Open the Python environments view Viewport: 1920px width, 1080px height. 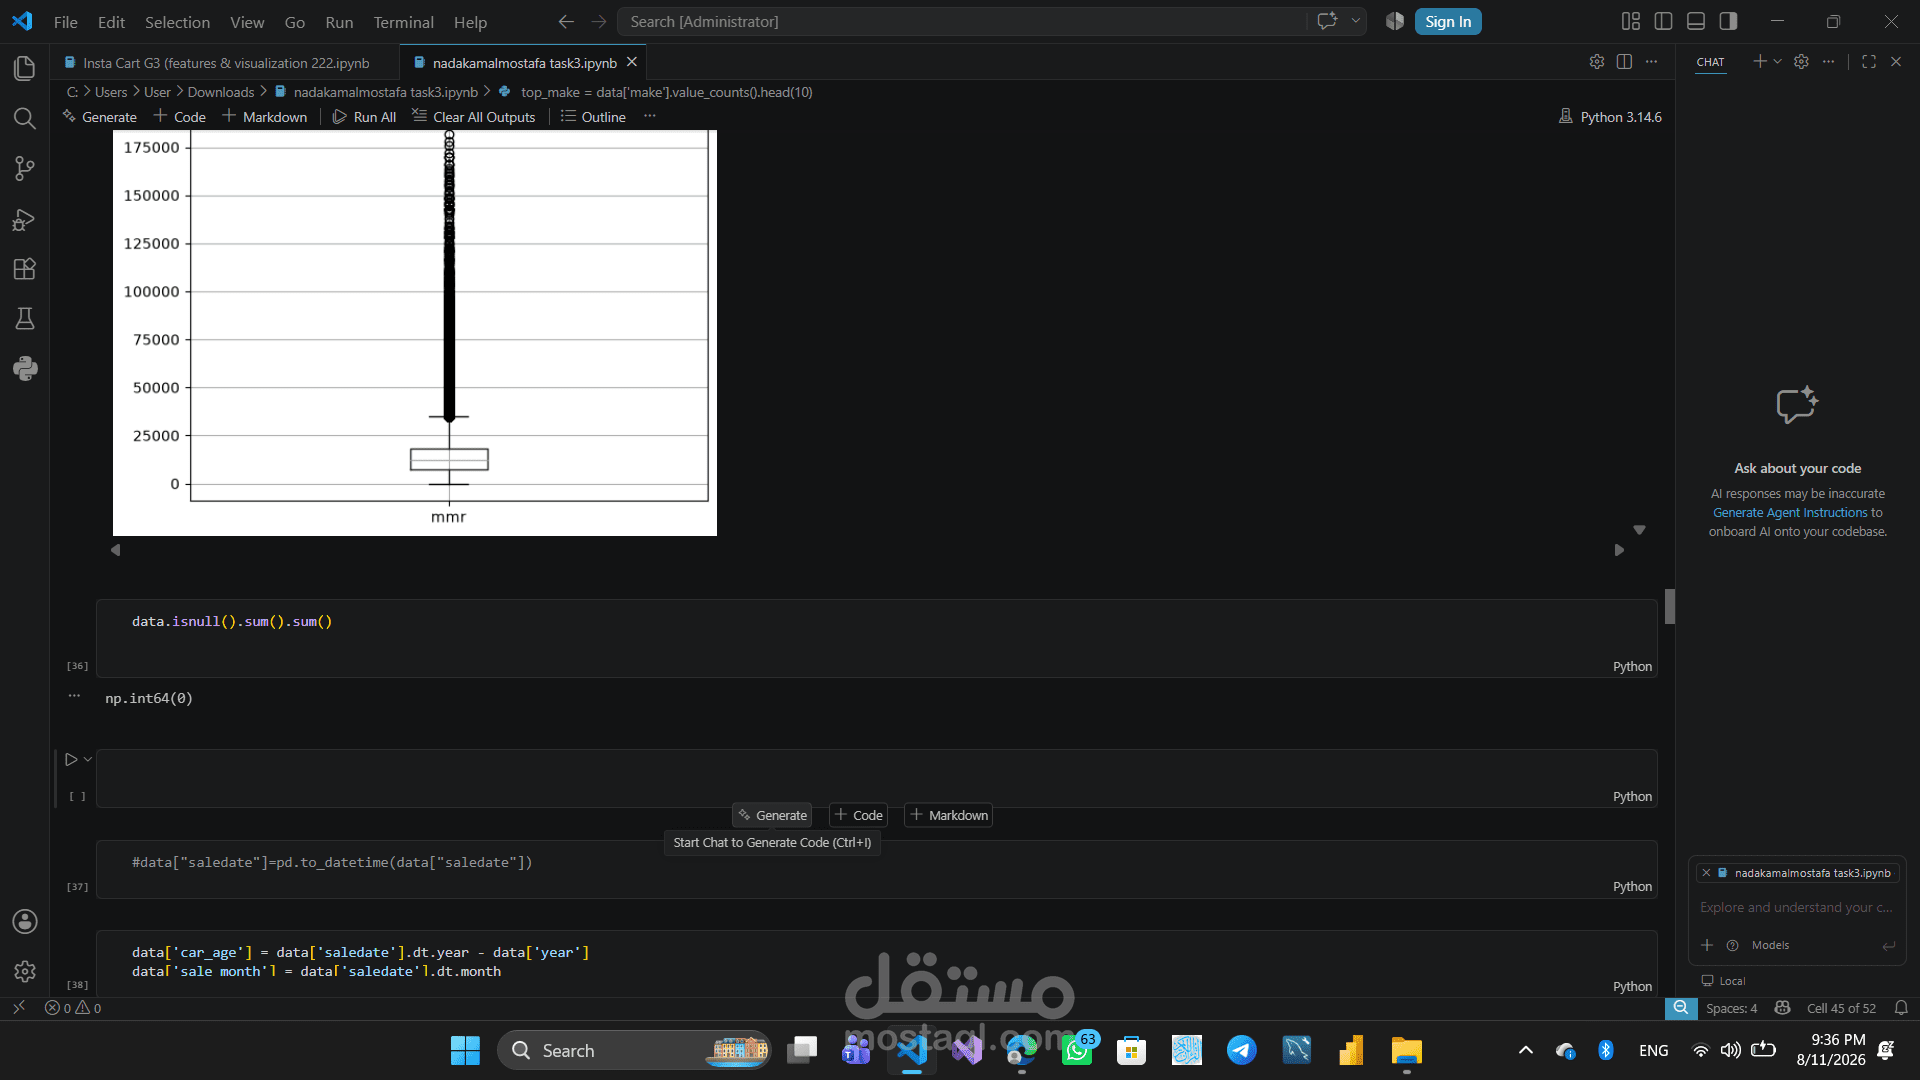tap(25, 369)
